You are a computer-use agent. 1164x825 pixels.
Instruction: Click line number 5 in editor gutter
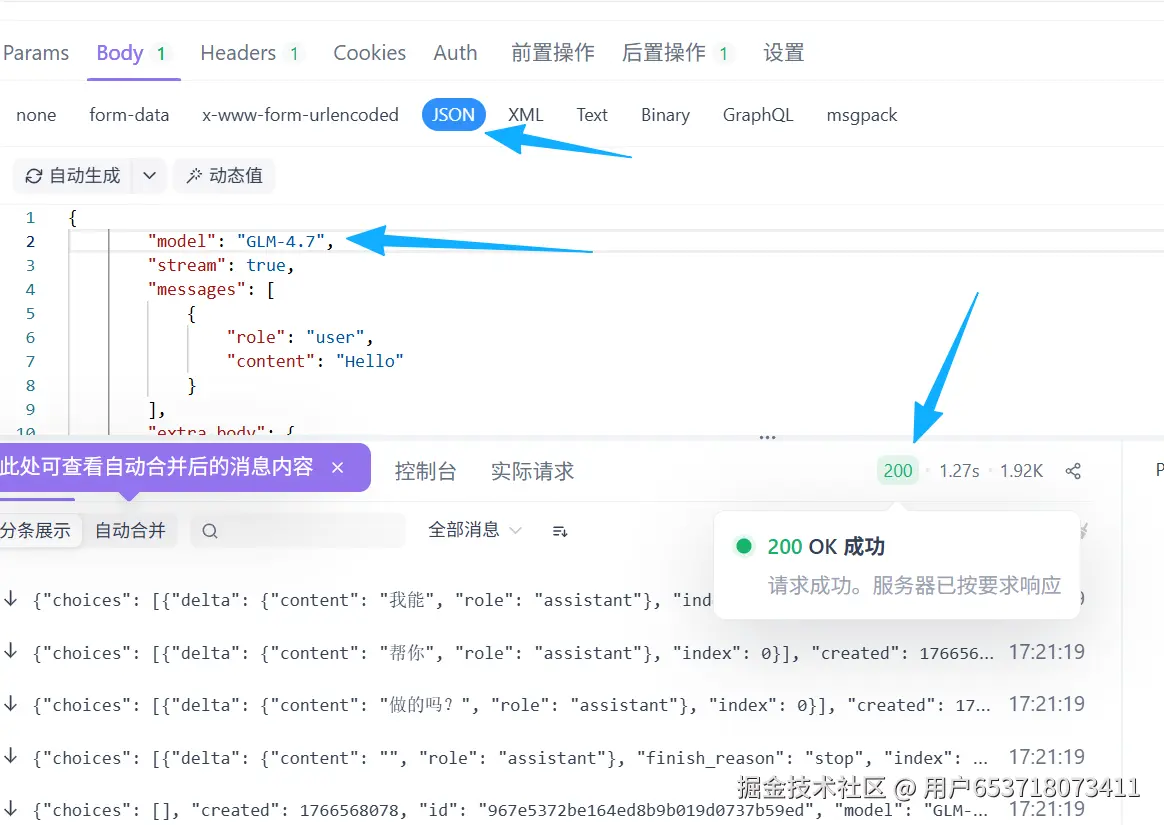30,313
